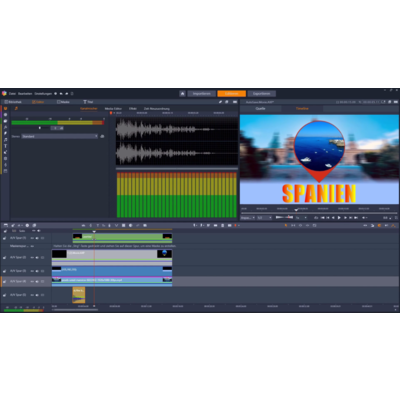Click the trash icon in timeline toolbar
Screen dimensions: 400x400
223,226
